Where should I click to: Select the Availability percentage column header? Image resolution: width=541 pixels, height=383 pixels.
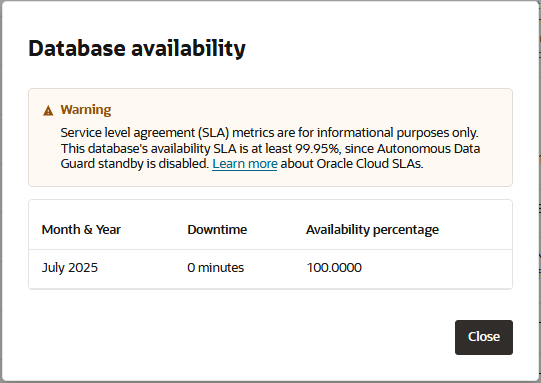[x=372, y=230]
